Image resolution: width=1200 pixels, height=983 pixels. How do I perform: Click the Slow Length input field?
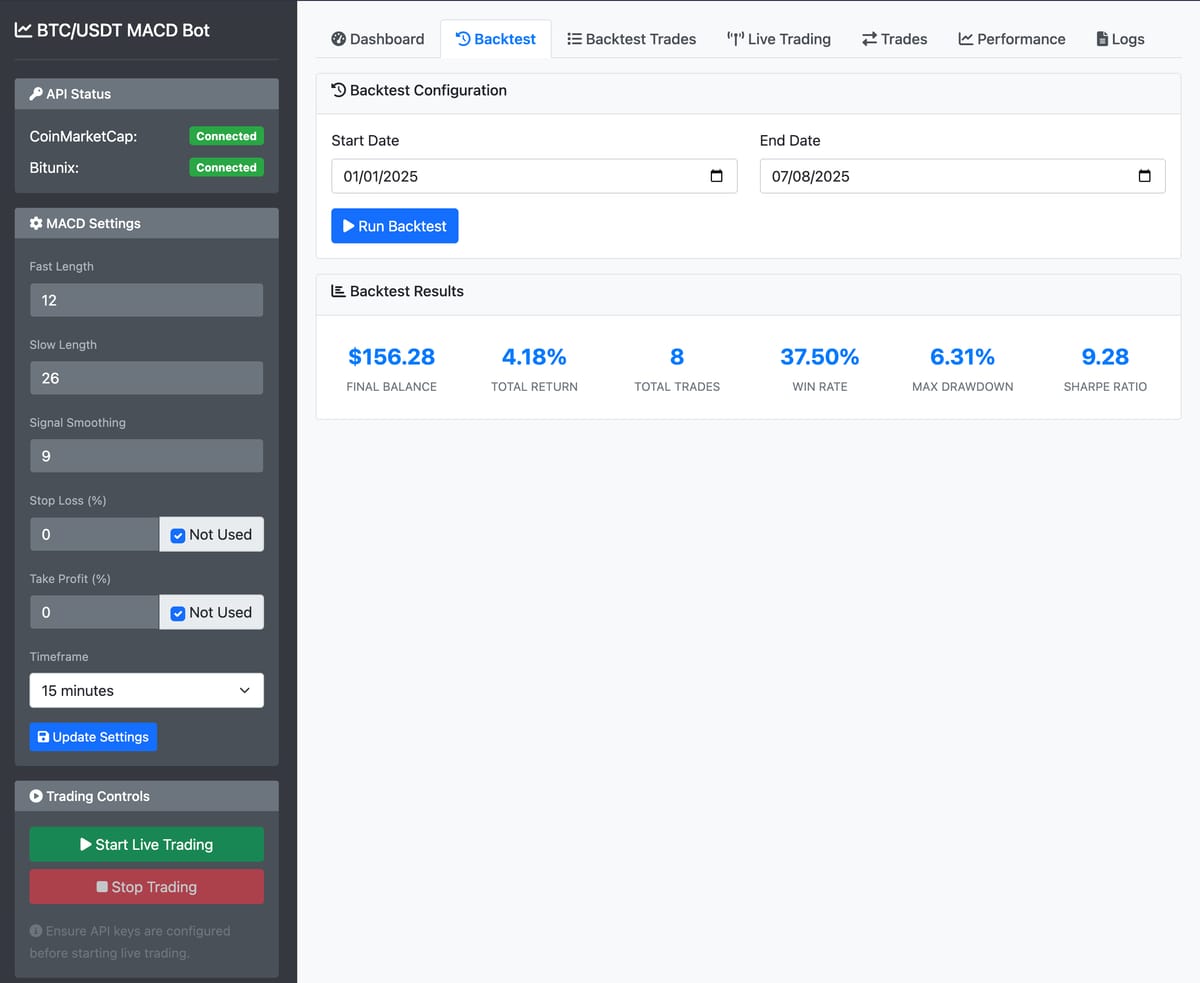(x=147, y=378)
